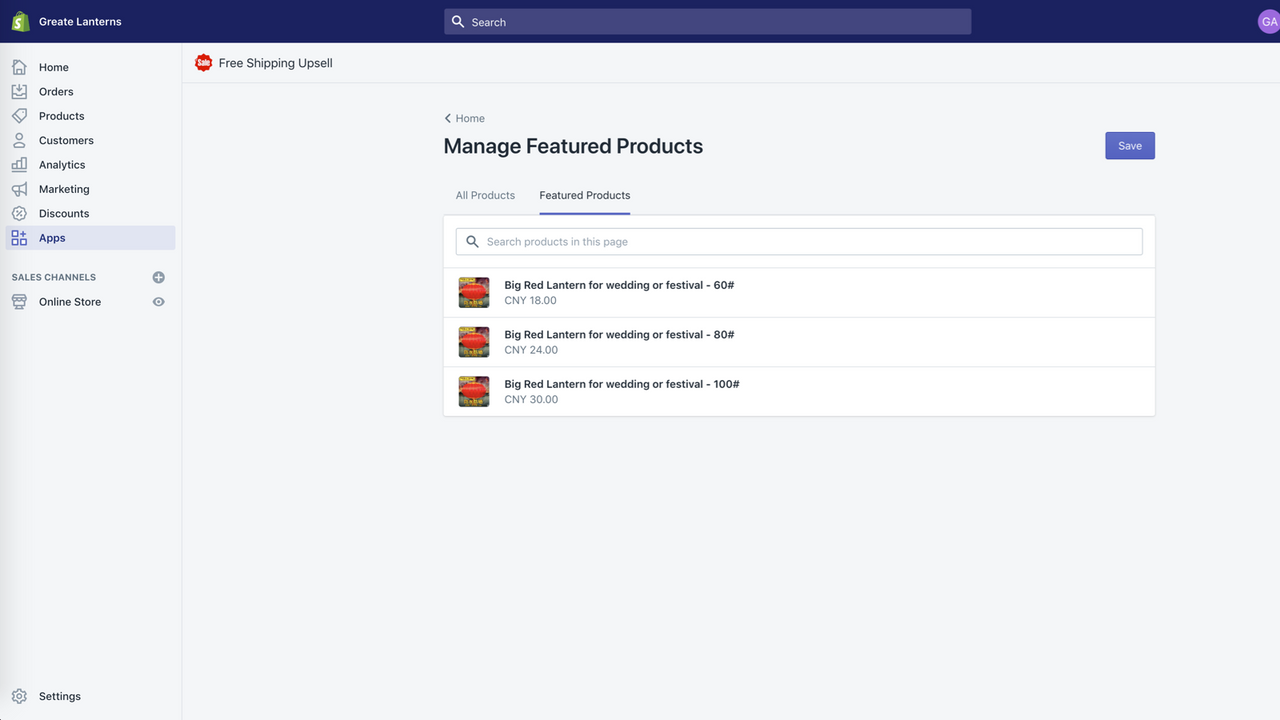The image size is (1280, 720).
Task: Open Online Store sales channel
Action: point(70,302)
